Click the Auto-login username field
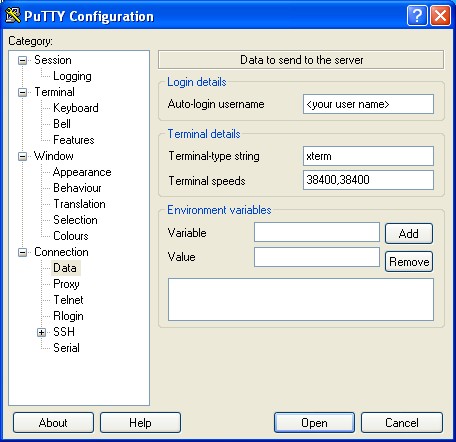This screenshot has width=456, height=442. point(368,104)
